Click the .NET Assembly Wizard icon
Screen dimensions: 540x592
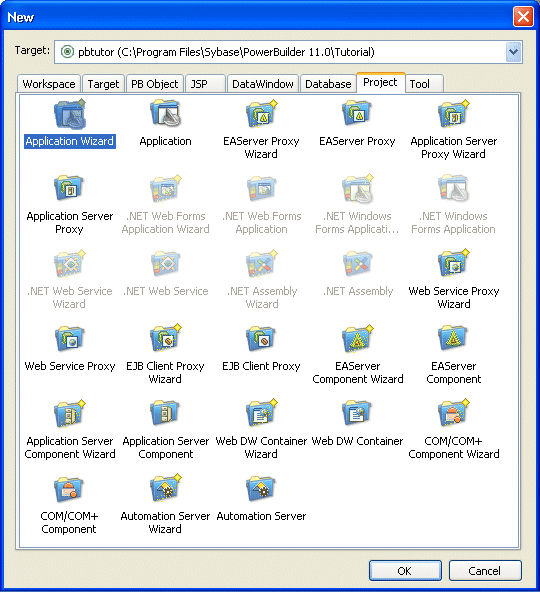(x=261, y=263)
